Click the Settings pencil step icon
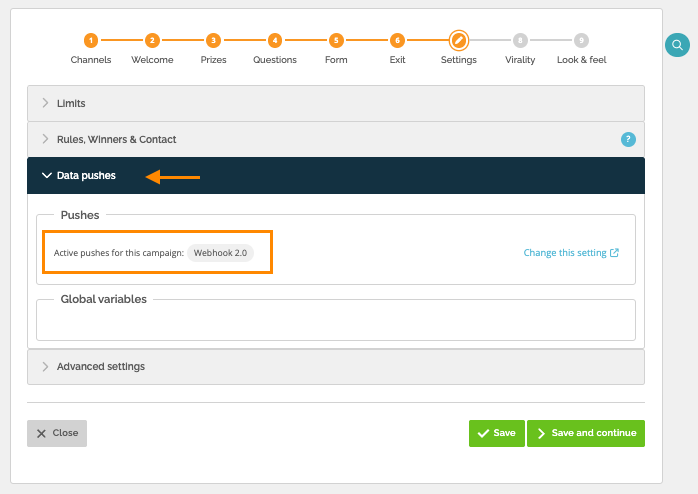The width and height of the screenshot is (698, 494). click(459, 40)
